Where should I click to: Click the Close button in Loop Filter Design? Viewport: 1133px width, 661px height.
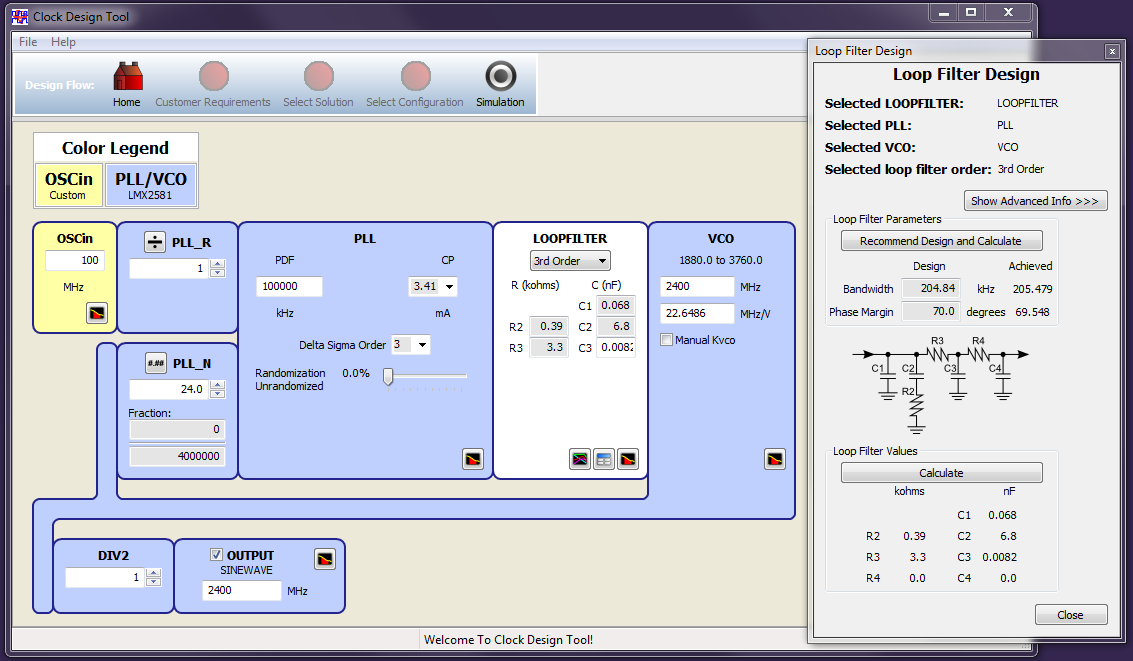coord(1070,615)
